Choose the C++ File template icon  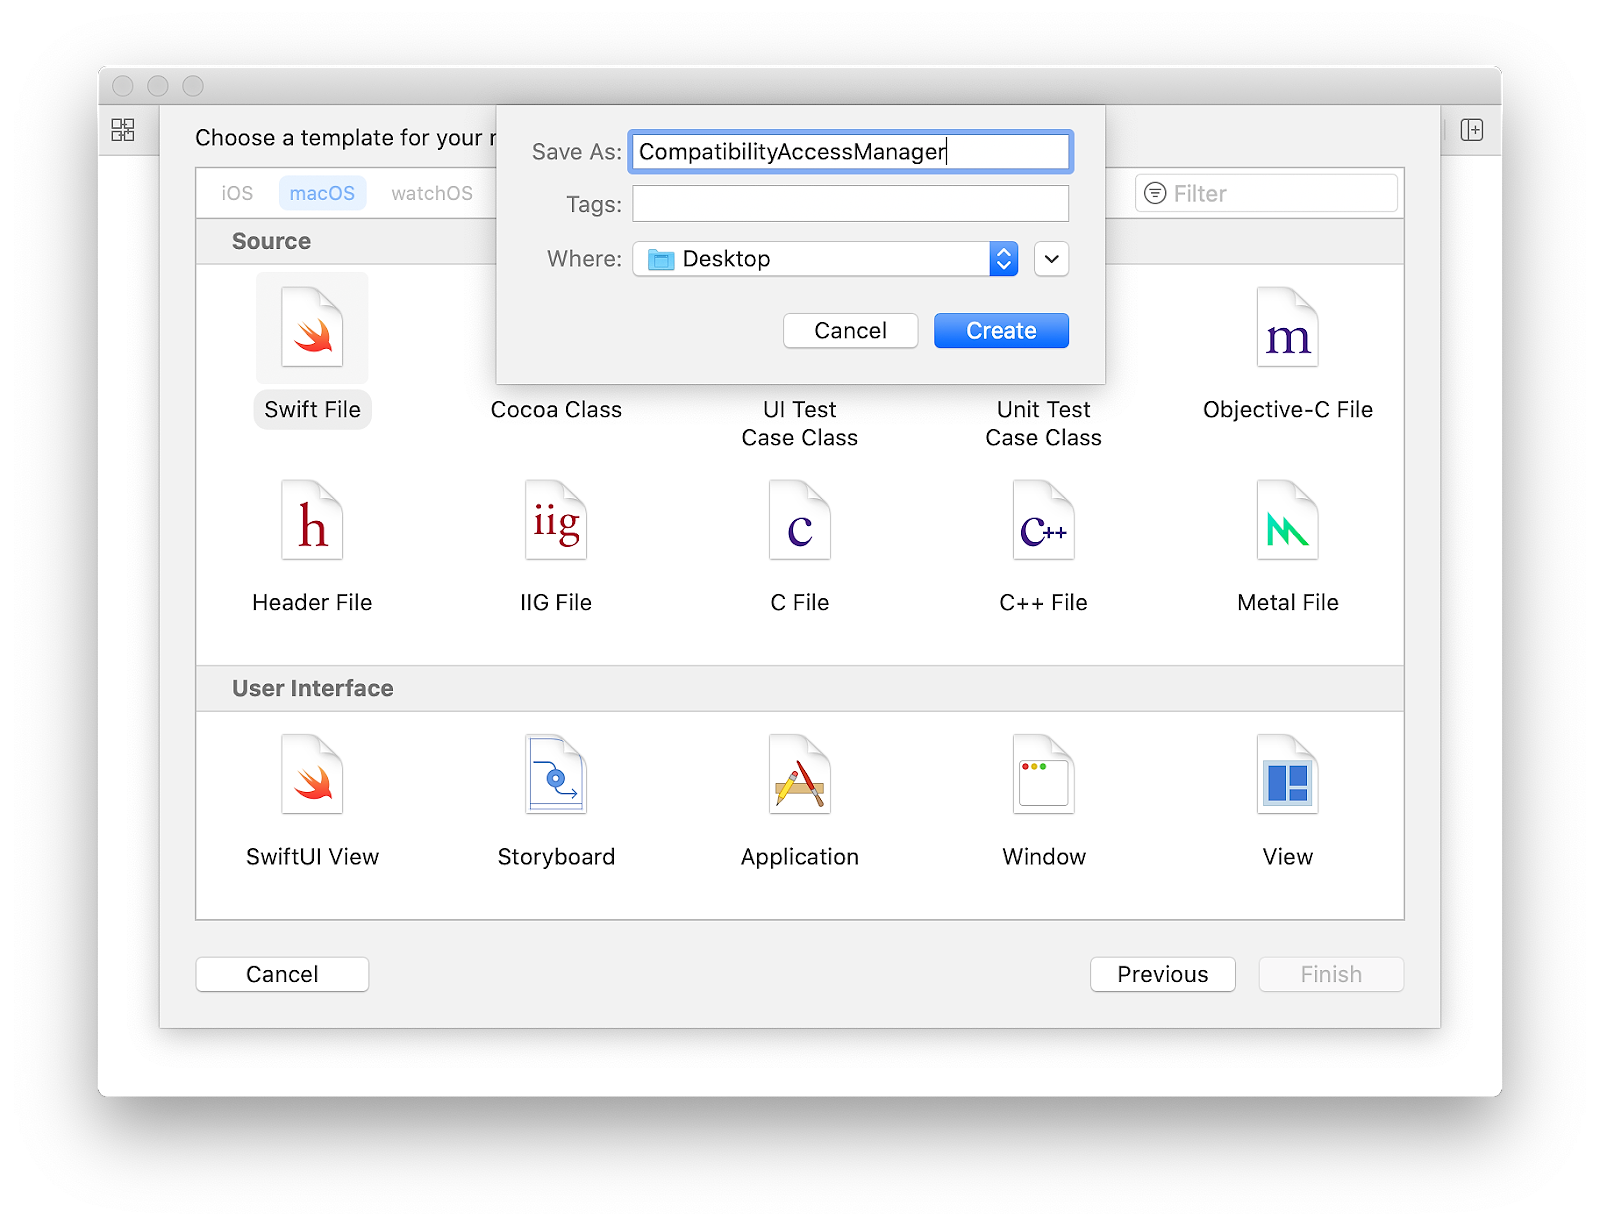1043,520
